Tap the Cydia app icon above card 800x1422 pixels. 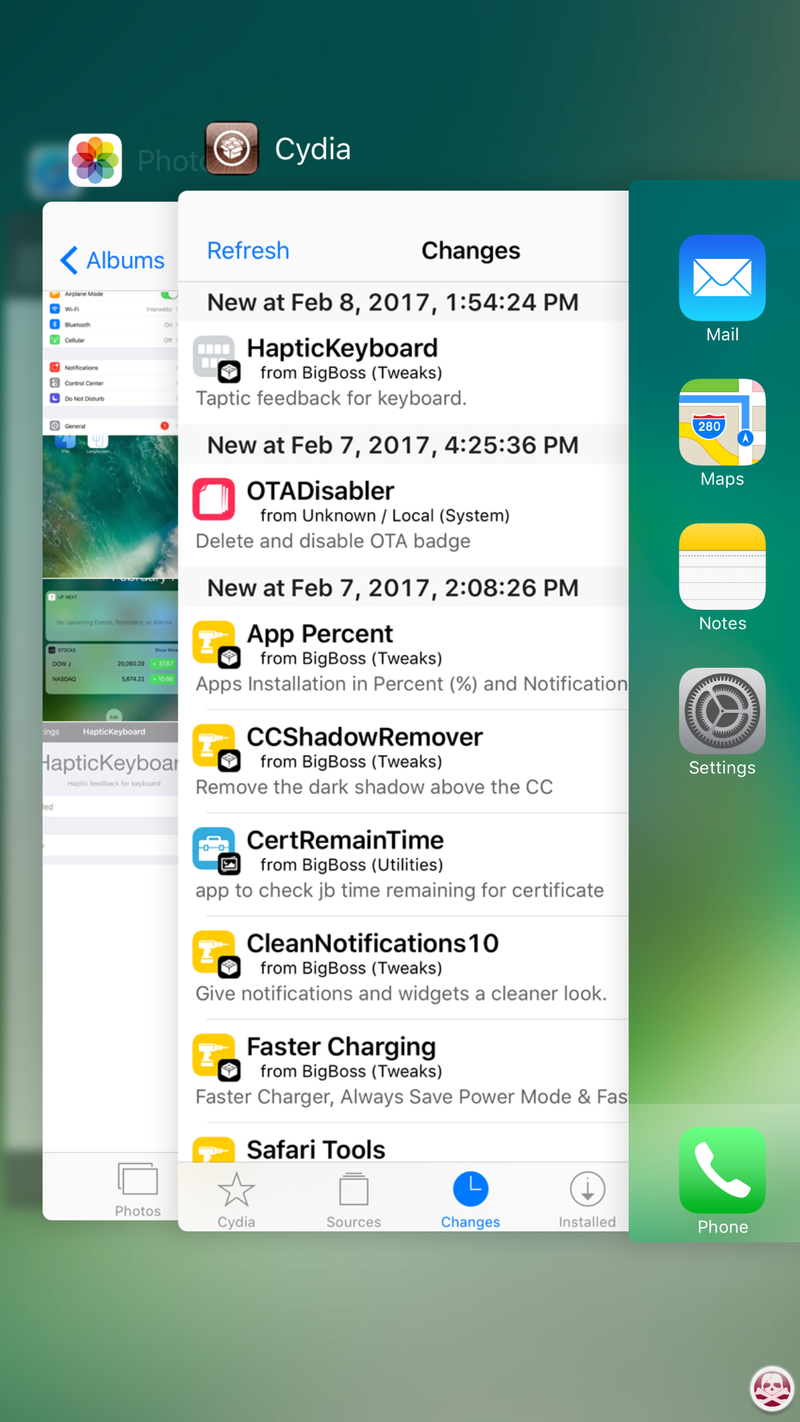click(x=232, y=149)
